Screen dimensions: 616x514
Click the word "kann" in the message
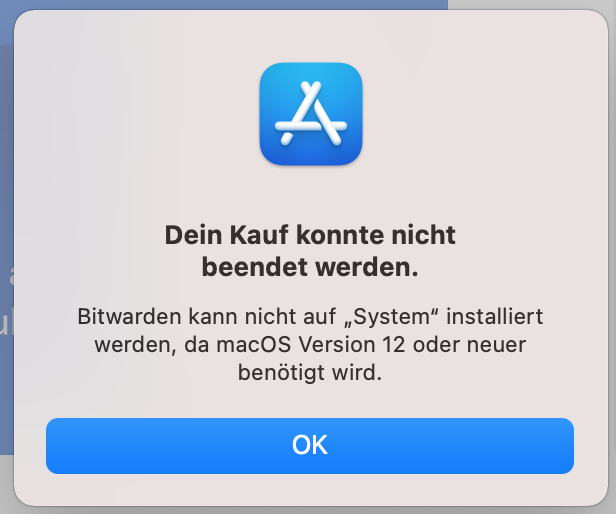(x=213, y=316)
